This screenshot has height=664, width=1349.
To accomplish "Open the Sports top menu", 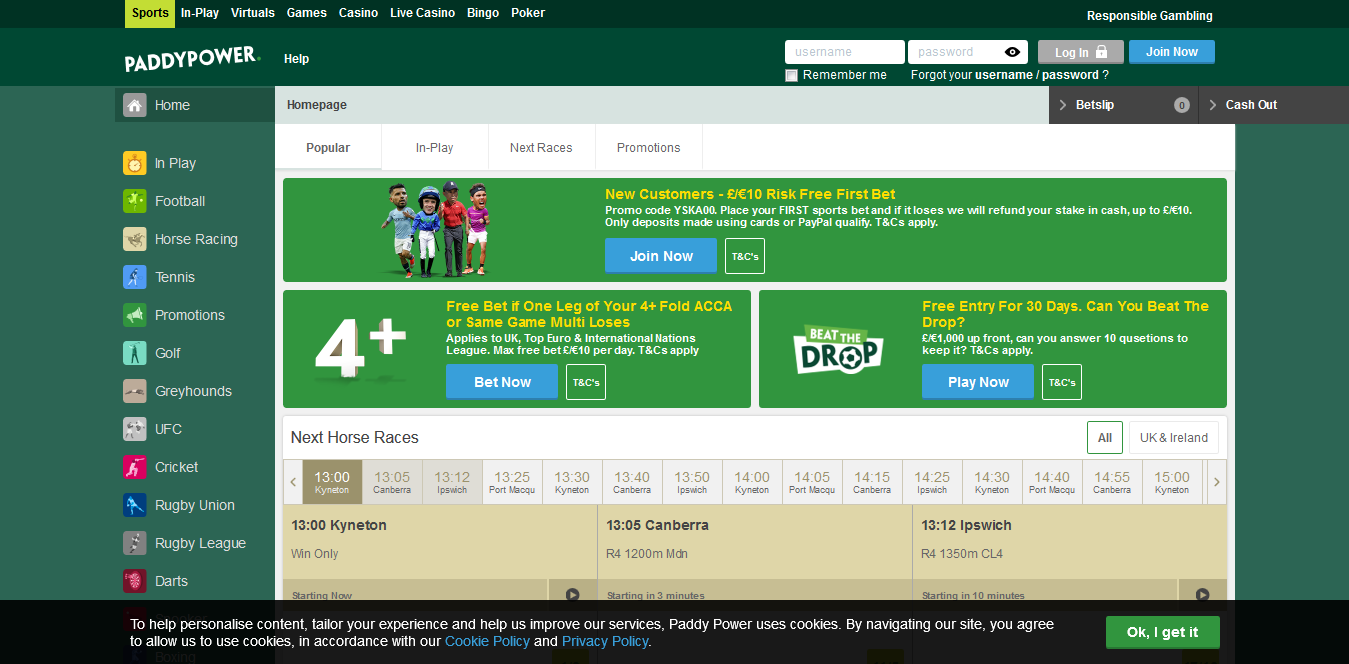I will (x=150, y=13).
